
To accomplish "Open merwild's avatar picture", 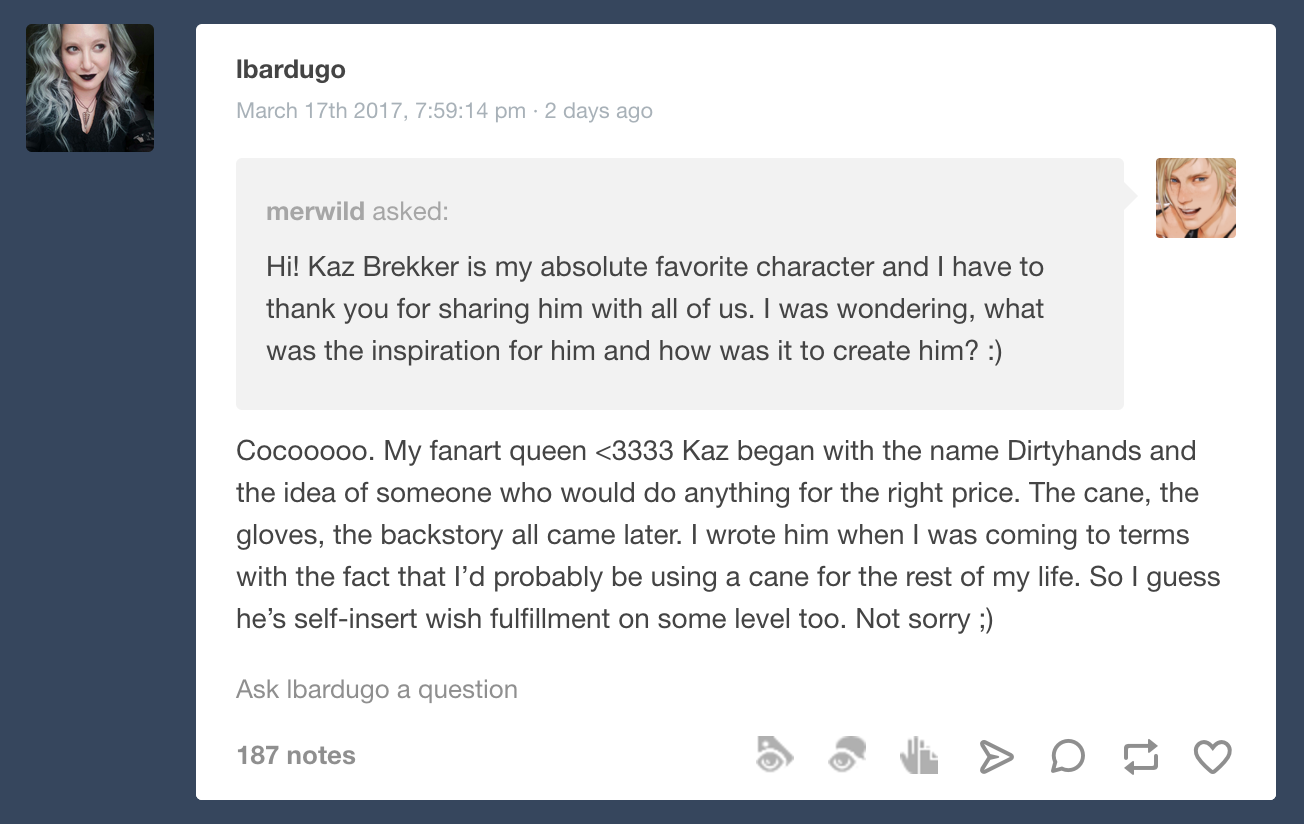I will [x=1195, y=198].
